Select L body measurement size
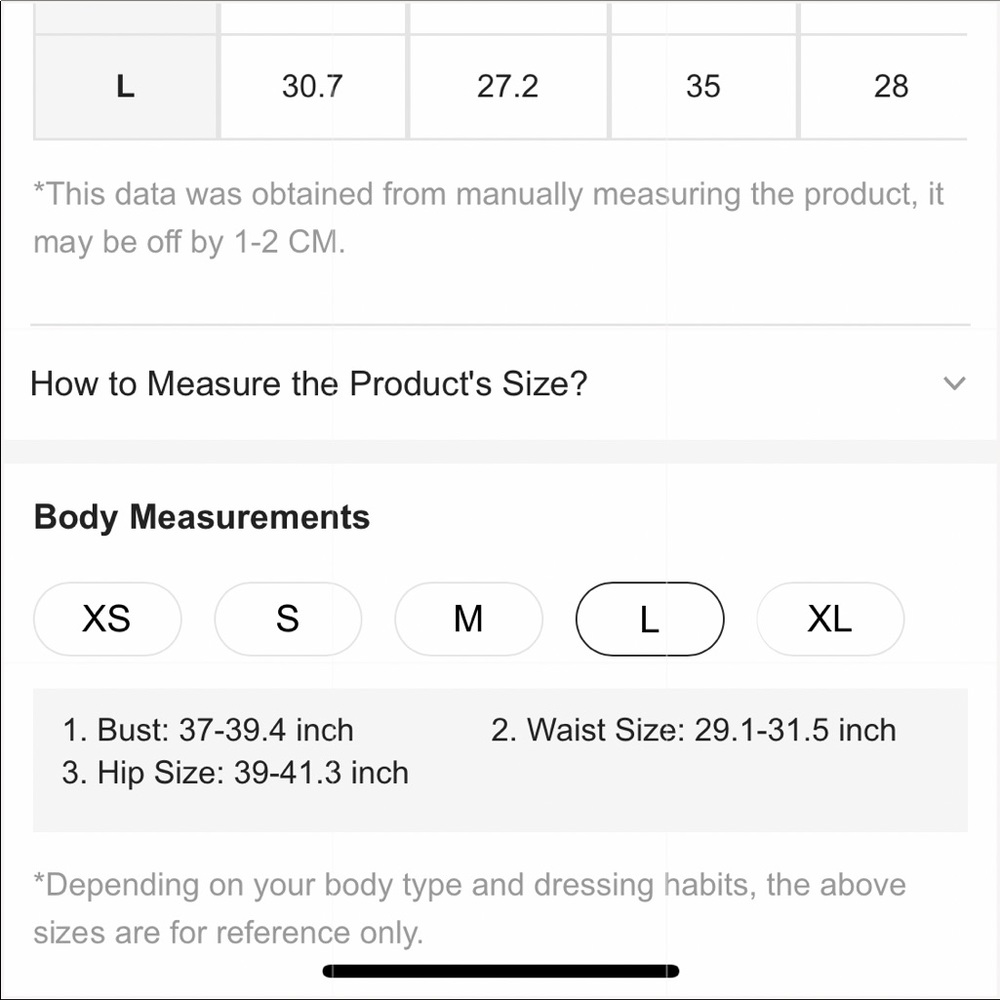Image resolution: width=1000 pixels, height=1000 pixels. pyautogui.click(x=649, y=619)
